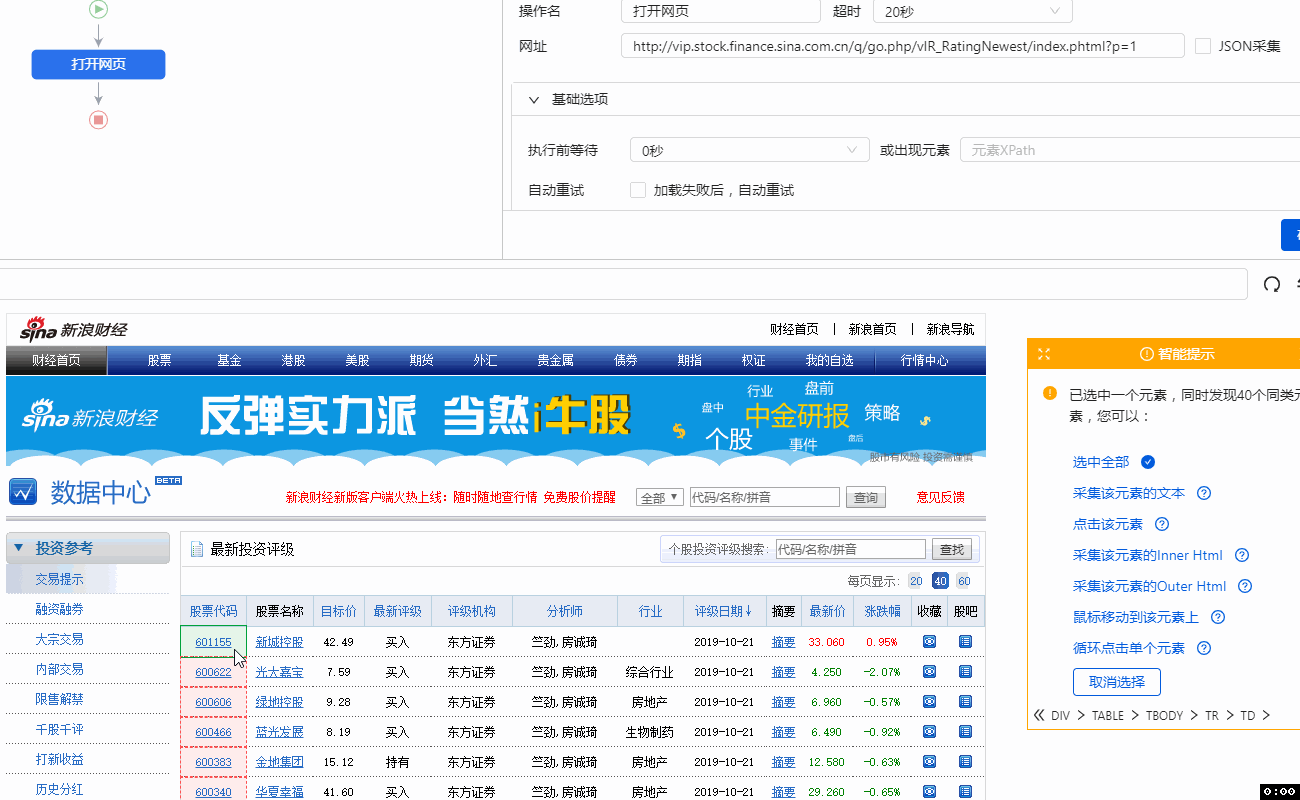This screenshot has height=800, width=1300.
Task: Click the 收藏 eye icon for 新城控股 row
Action: (x=929, y=642)
